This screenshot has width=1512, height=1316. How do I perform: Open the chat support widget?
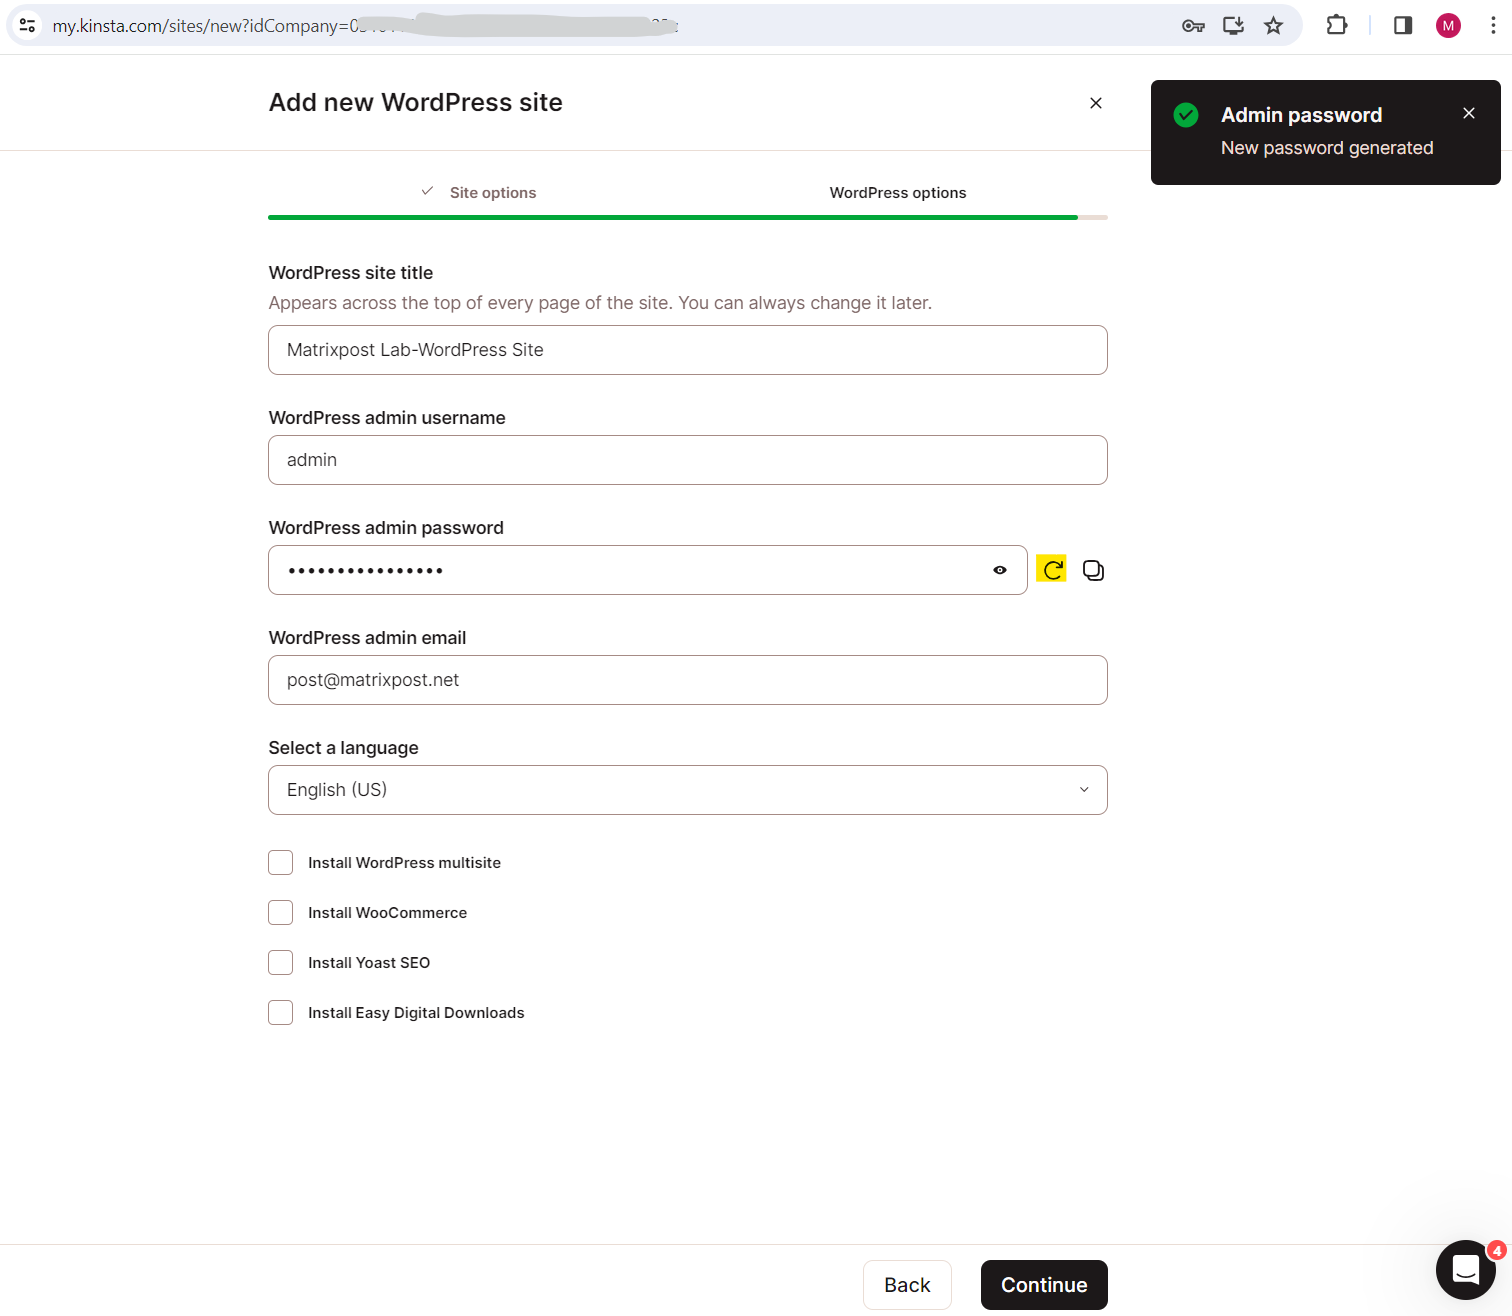1466,1270
